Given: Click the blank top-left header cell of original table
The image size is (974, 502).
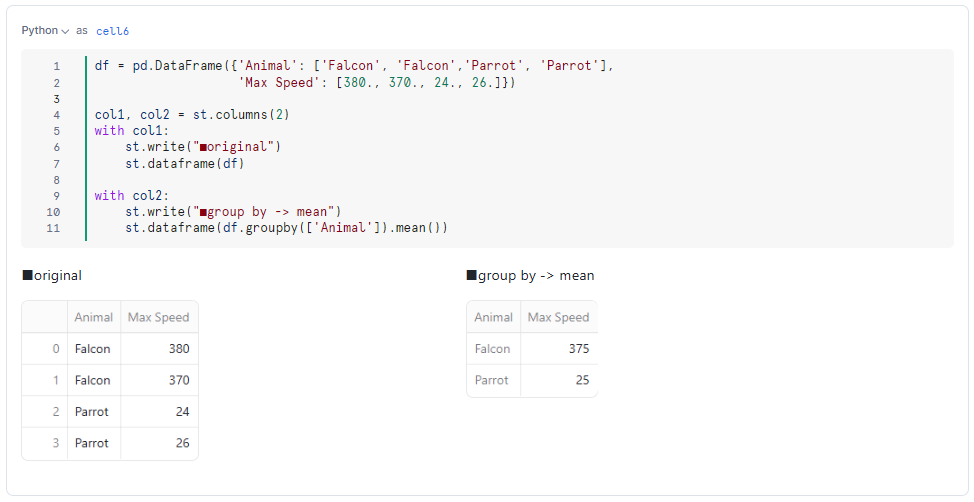Looking at the screenshot, I should (x=45, y=317).
